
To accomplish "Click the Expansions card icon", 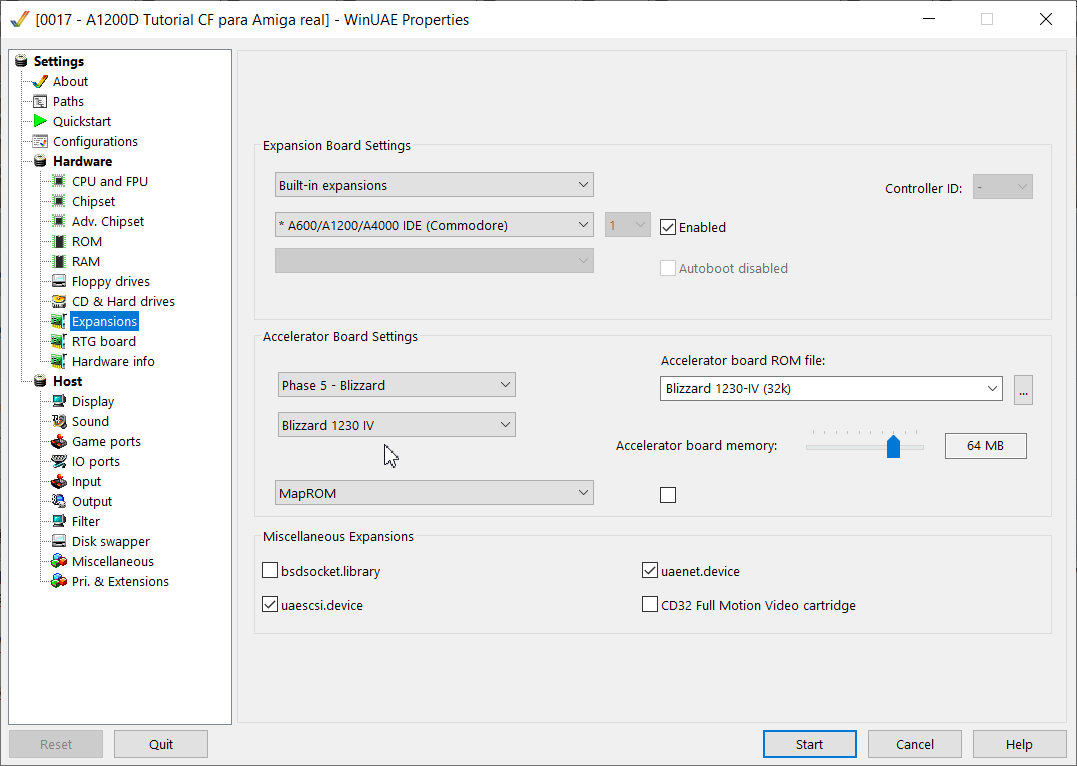I will tap(59, 321).
